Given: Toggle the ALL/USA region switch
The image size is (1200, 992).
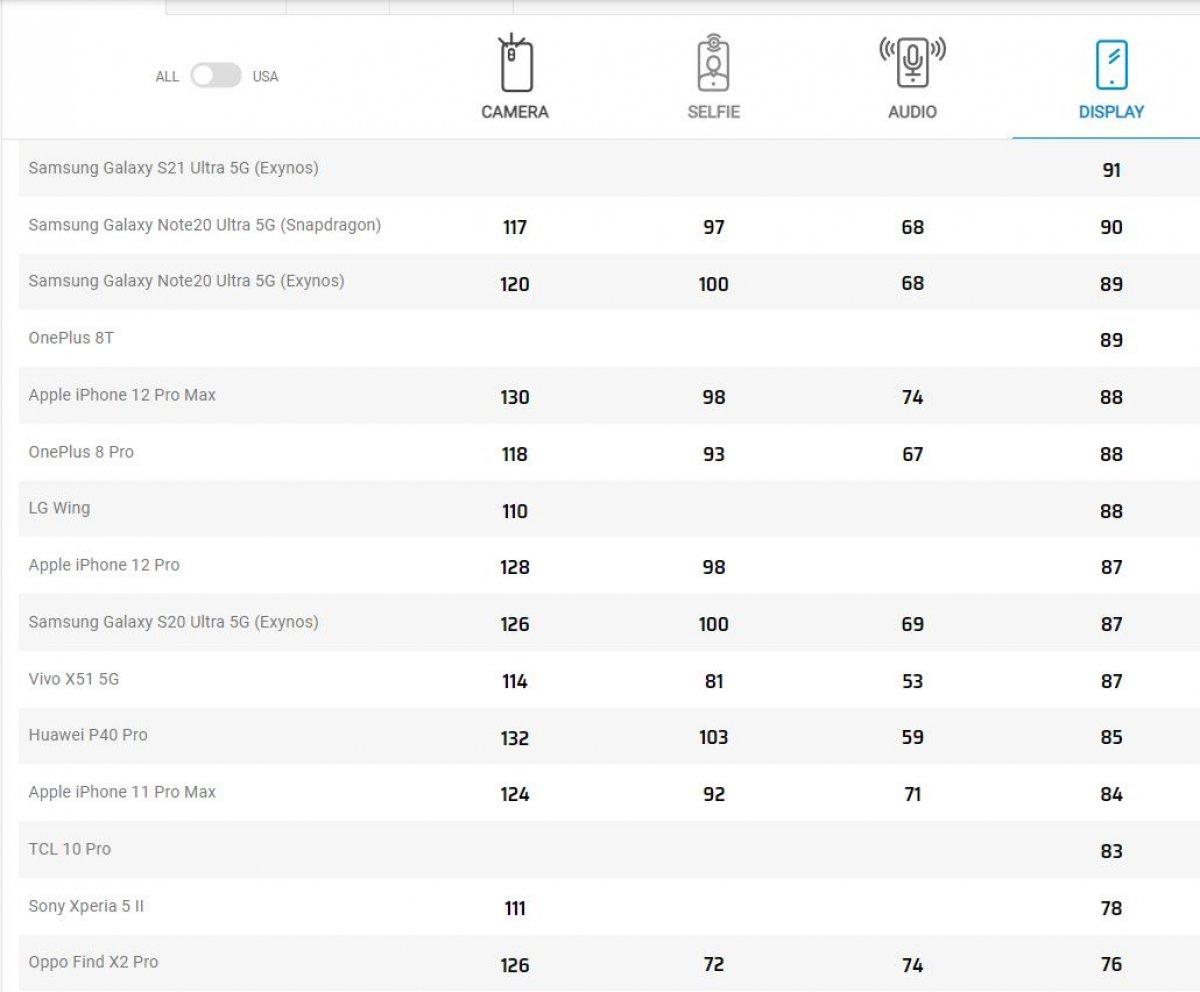Looking at the screenshot, I should (x=216, y=76).
